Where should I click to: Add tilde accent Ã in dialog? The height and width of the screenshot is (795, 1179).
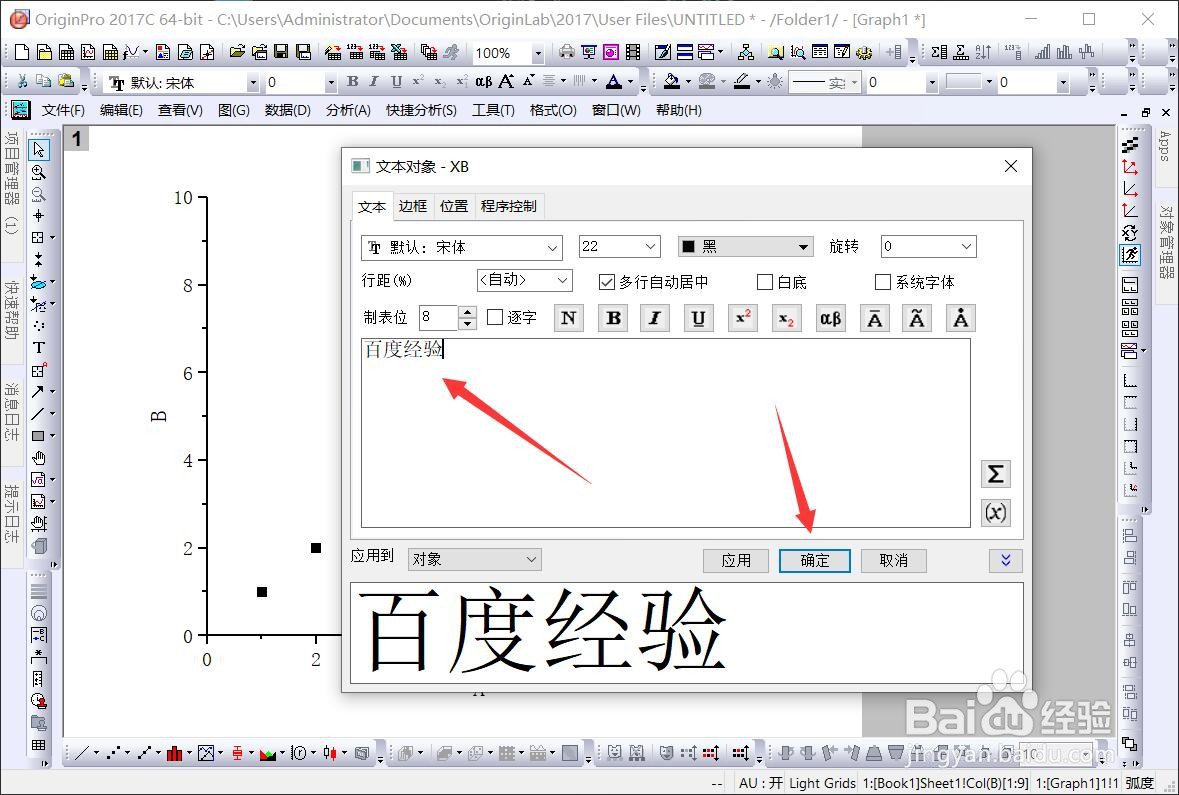pyautogui.click(x=917, y=318)
